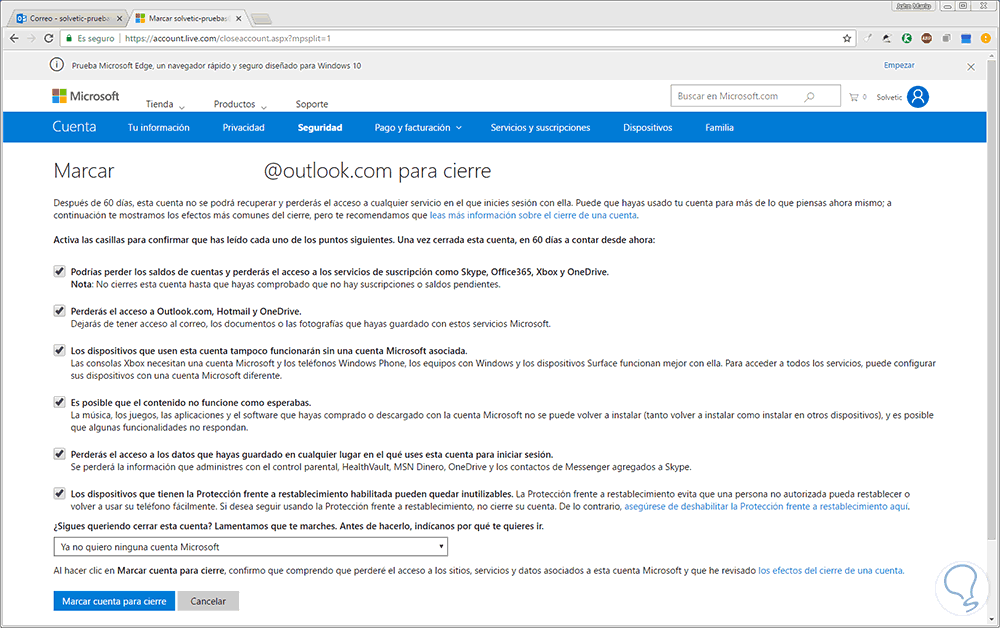Image resolution: width=1000 pixels, height=628 pixels.
Task: Click in the Buscar en Microsoft.com field
Action: (756, 96)
